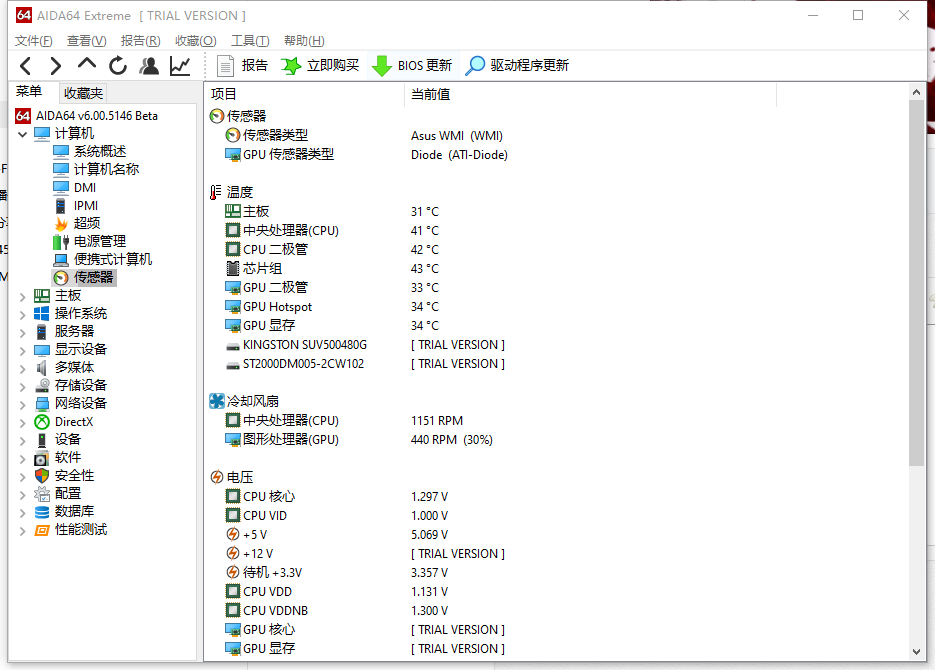This screenshot has height=670, width=935.
Task: Expand the 存储设备 tree node
Action: click(23, 386)
